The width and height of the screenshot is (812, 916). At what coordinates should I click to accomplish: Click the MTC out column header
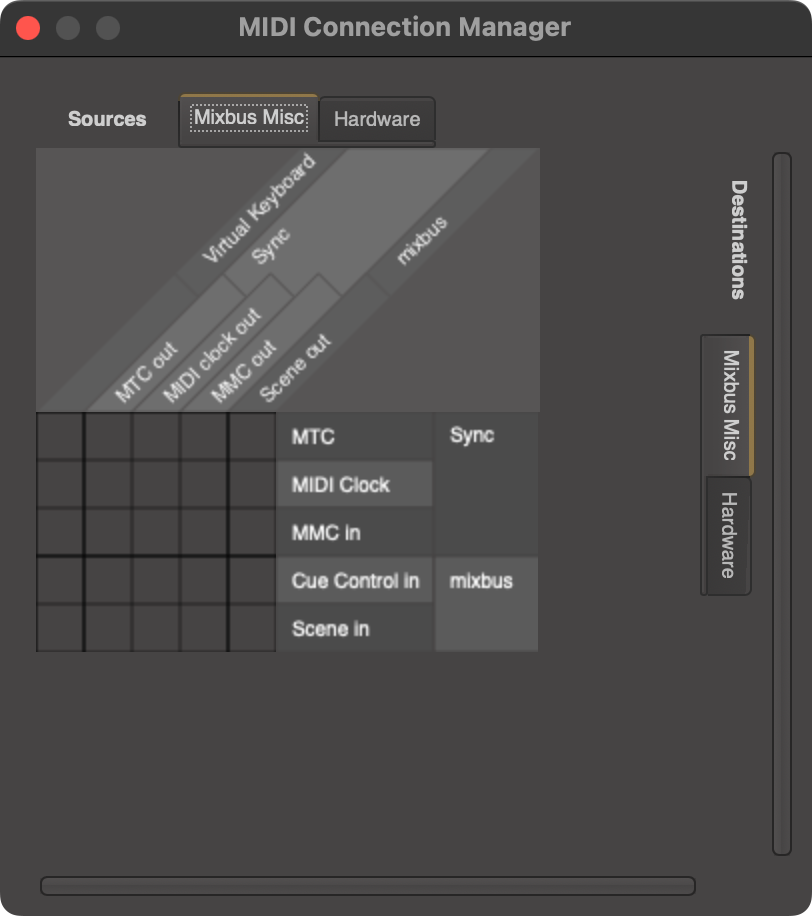click(145, 372)
